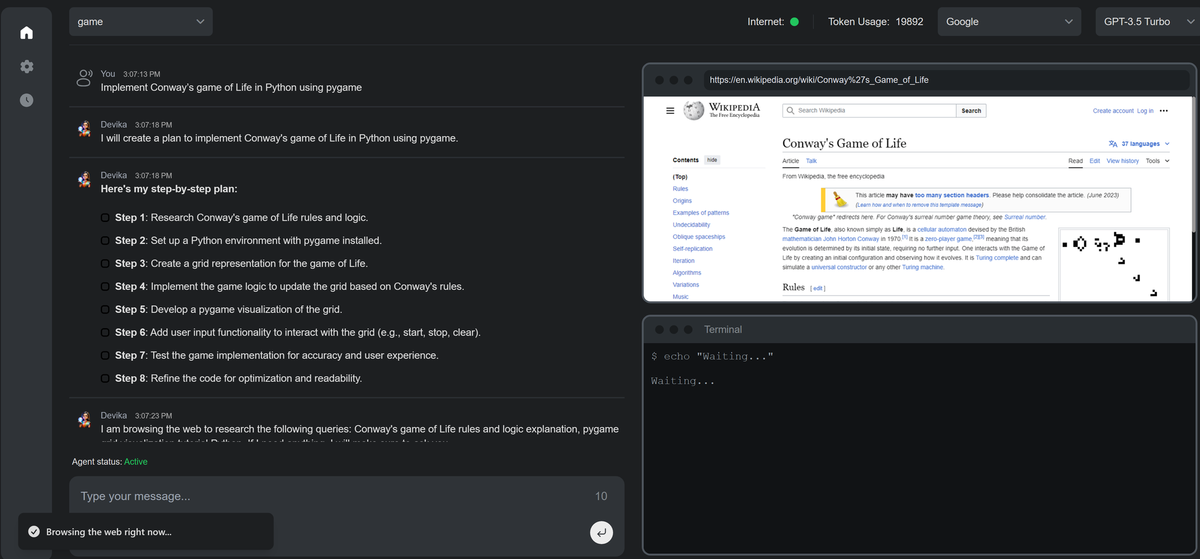Check the Step 5 pygame visualization checkbox
This screenshot has width=1200, height=559.
point(105,310)
